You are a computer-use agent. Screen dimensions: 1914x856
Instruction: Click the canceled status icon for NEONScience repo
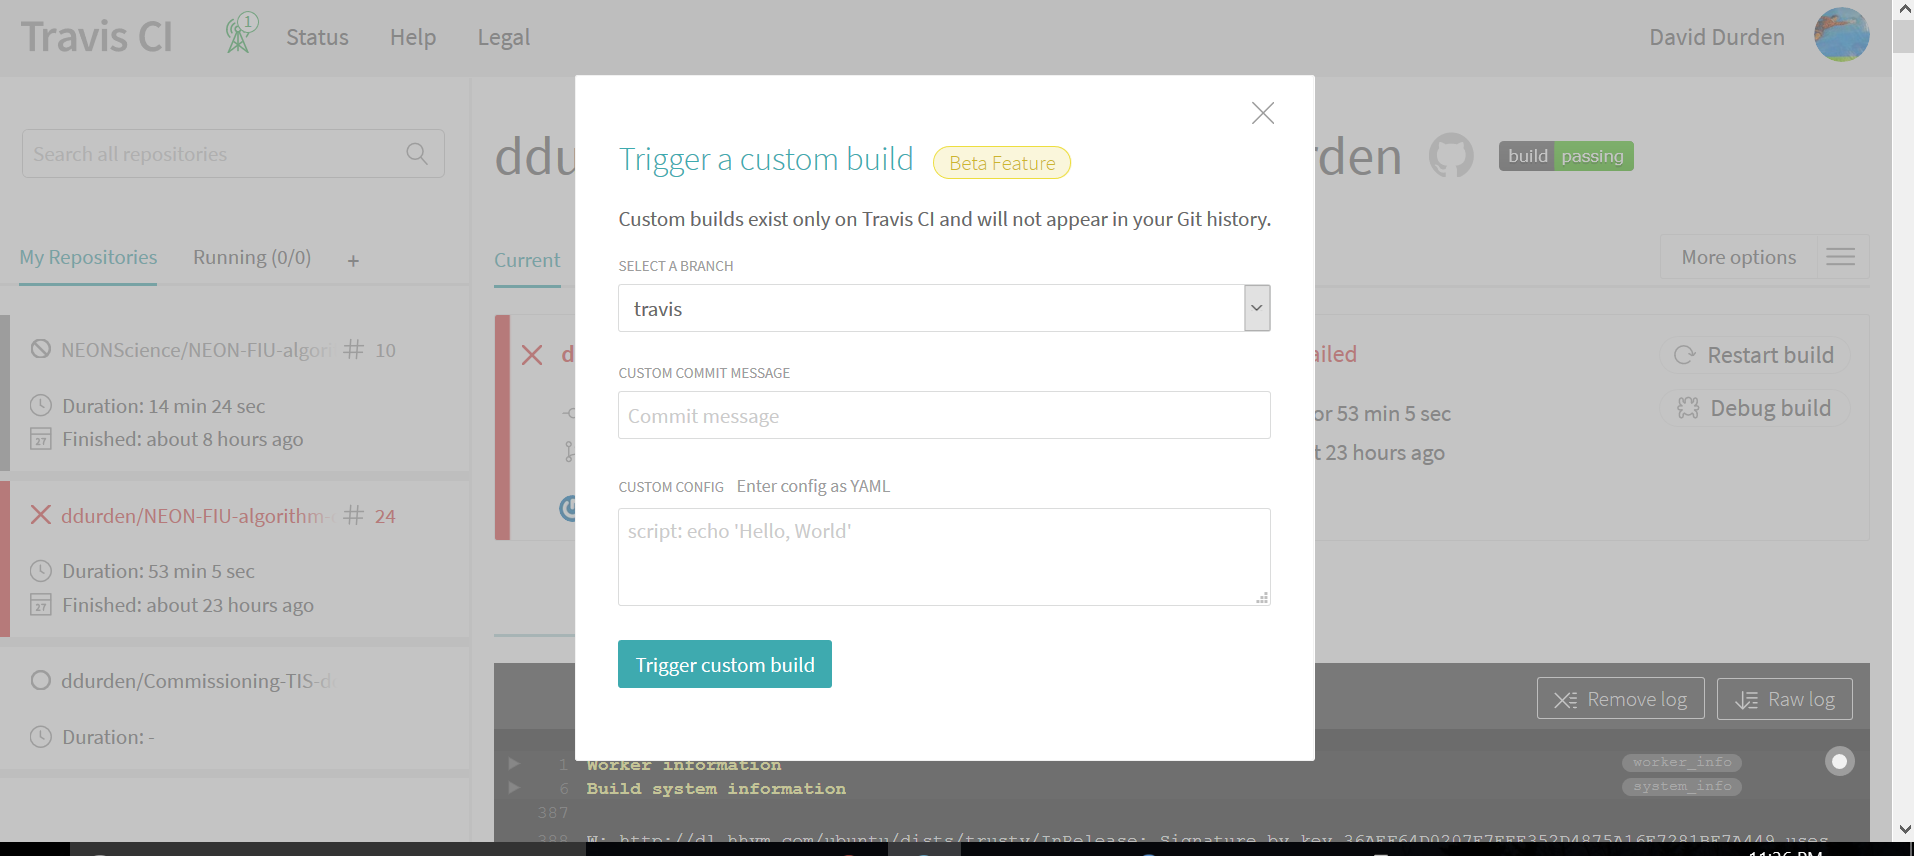(41, 349)
